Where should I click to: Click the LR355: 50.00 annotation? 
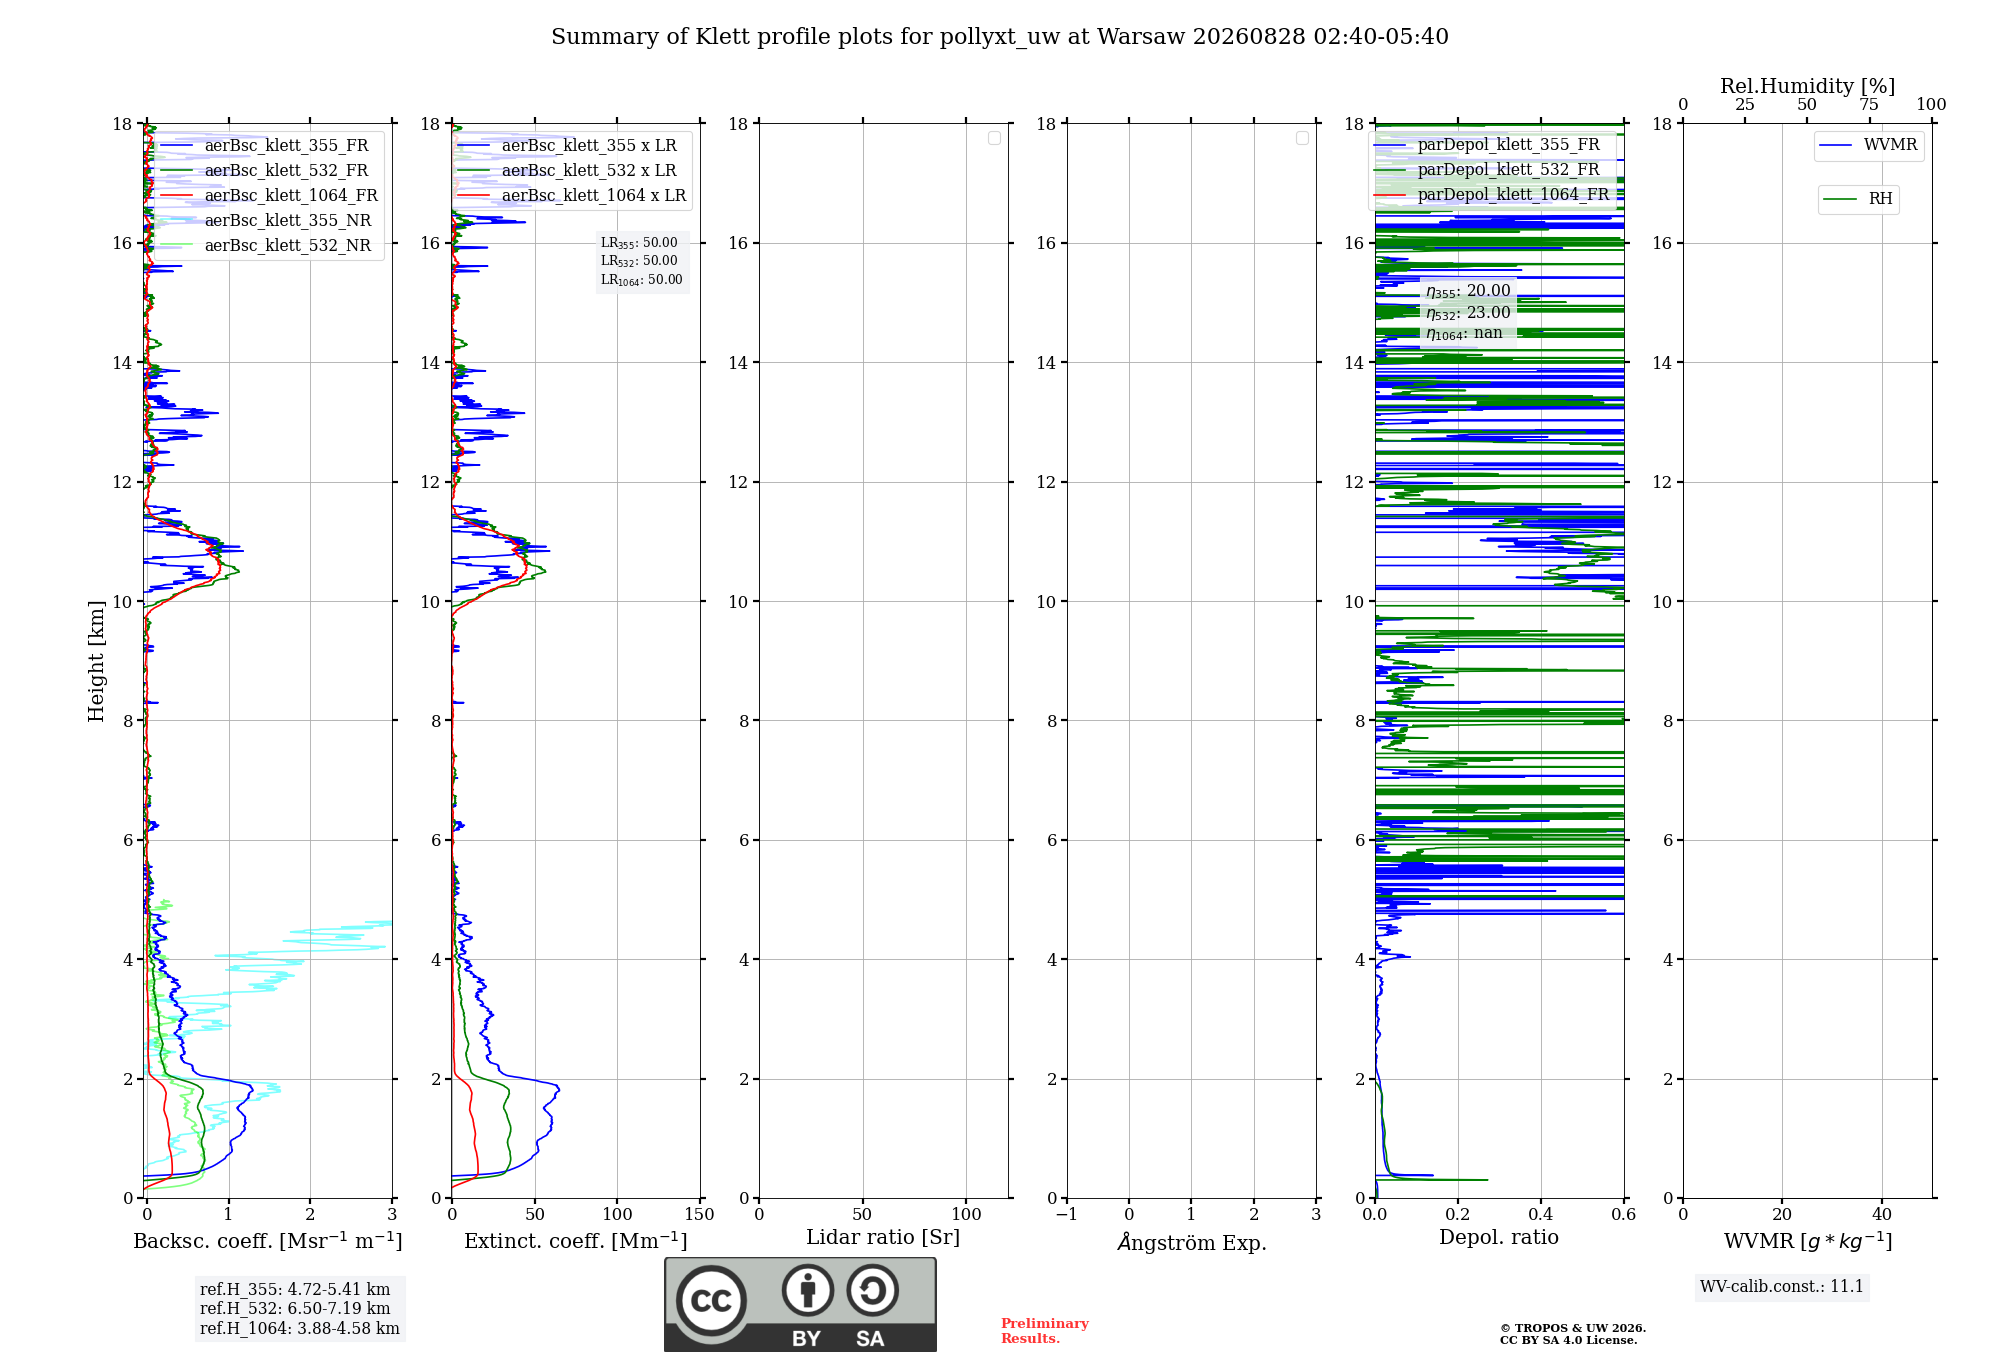pyautogui.click(x=639, y=243)
